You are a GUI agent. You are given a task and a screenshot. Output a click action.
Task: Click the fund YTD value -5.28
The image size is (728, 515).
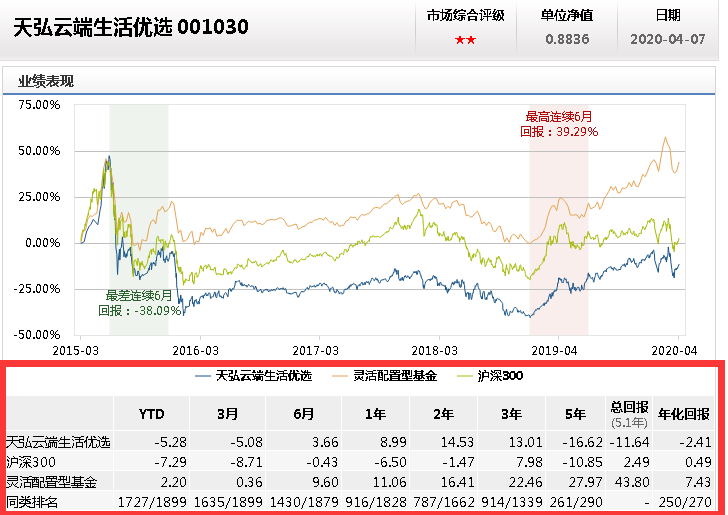coord(170,442)
